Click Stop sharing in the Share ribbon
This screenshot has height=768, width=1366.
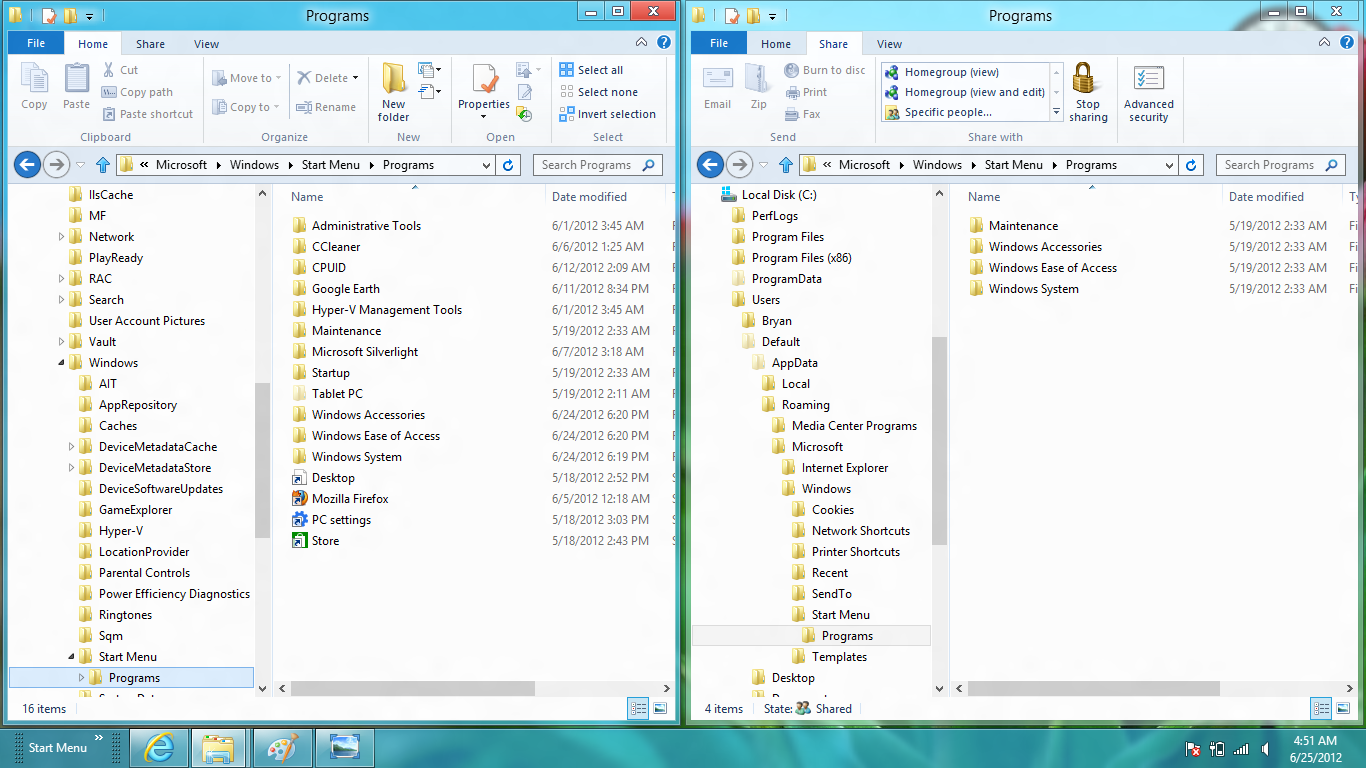[1088, 92]
